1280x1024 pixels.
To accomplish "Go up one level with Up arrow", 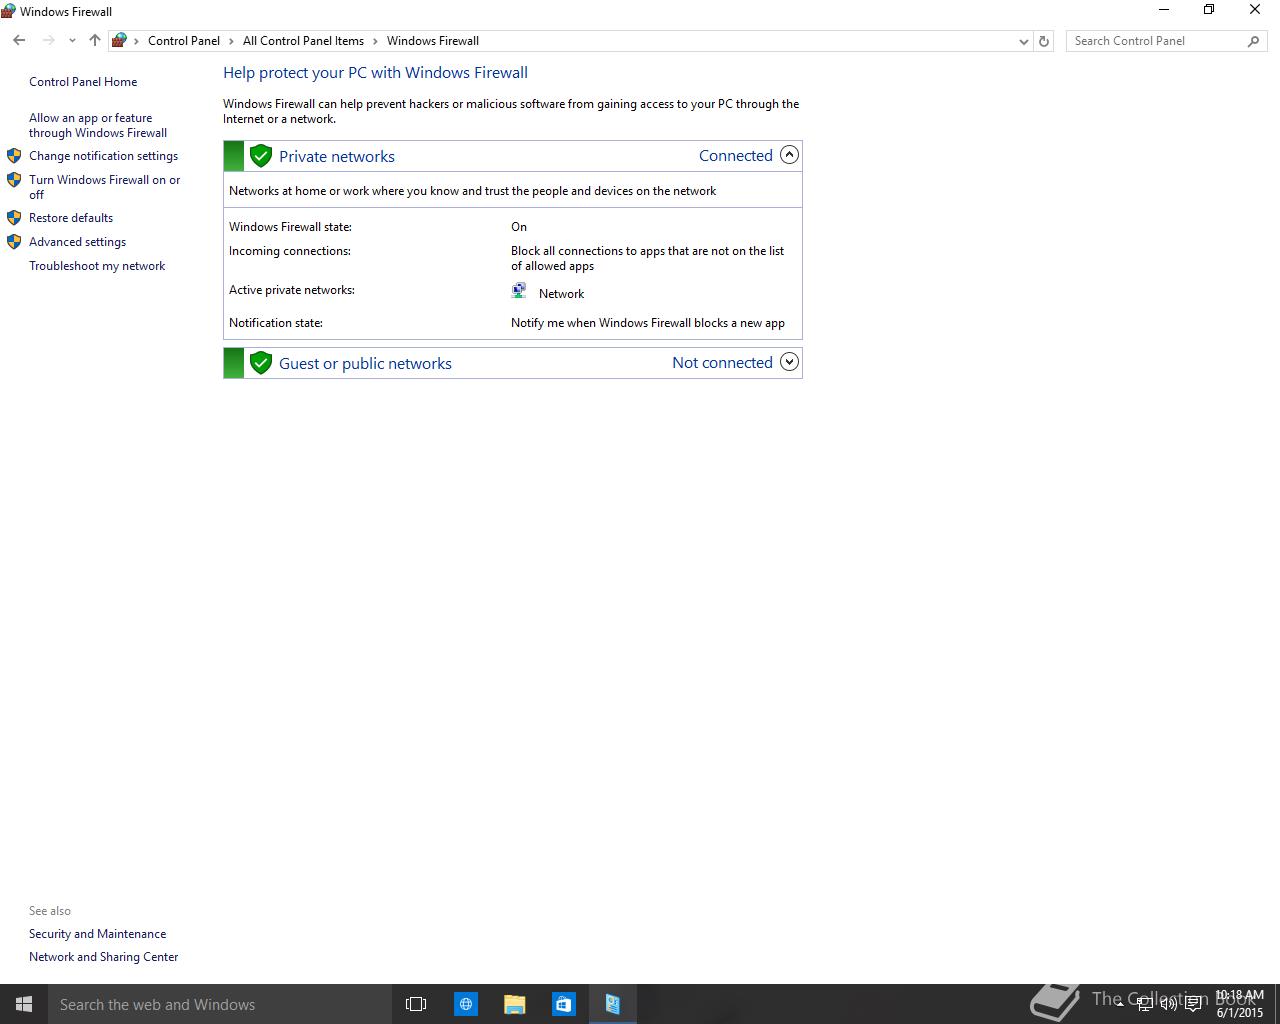I will click(x=94, y=41).
